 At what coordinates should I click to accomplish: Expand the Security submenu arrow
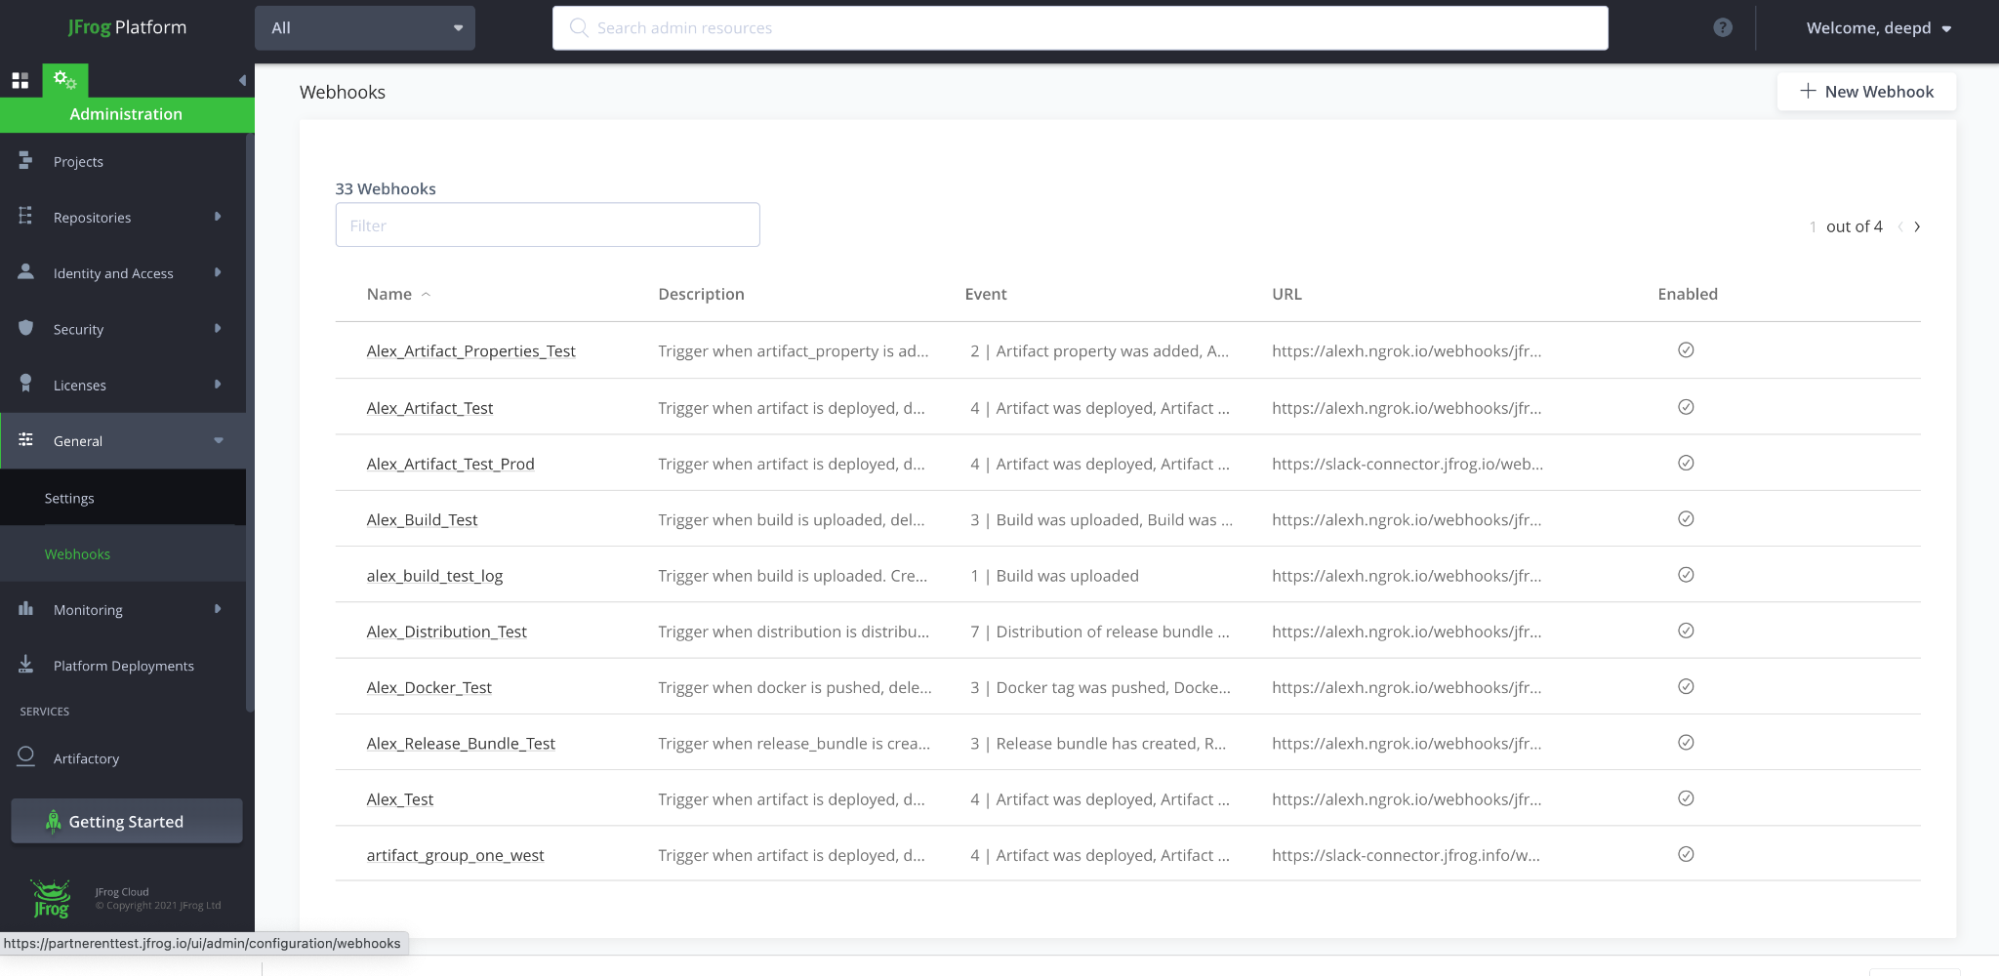point(217,328)
